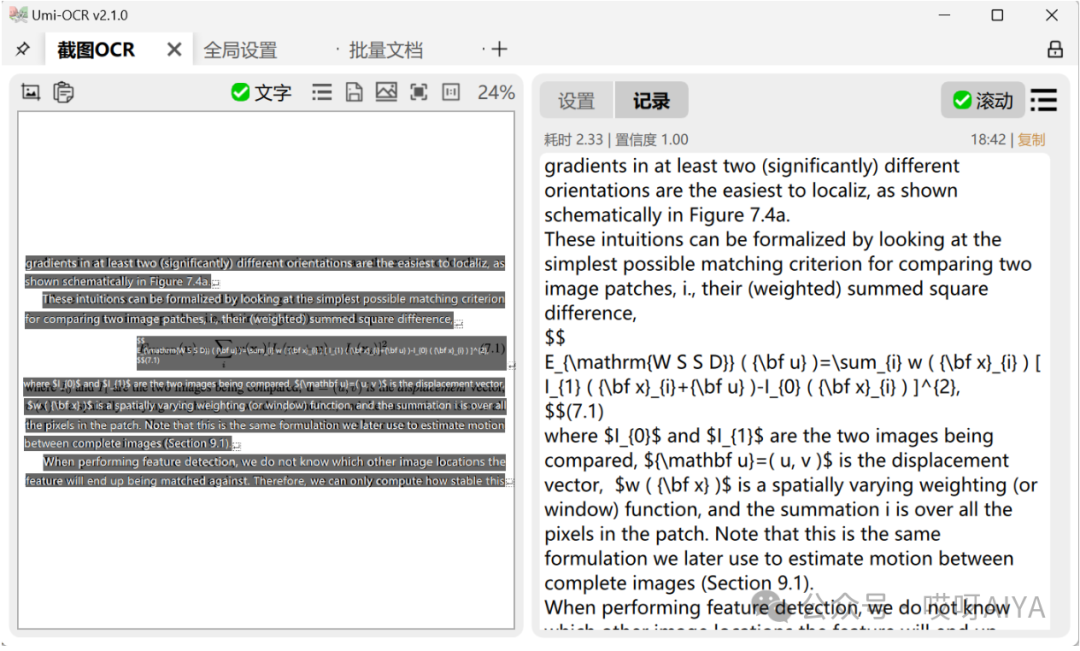Click the 复制 copy link
Image resolution: width=1080 pixels, height=651 pixels.
pyautogui.click(x=1031, y=140)
